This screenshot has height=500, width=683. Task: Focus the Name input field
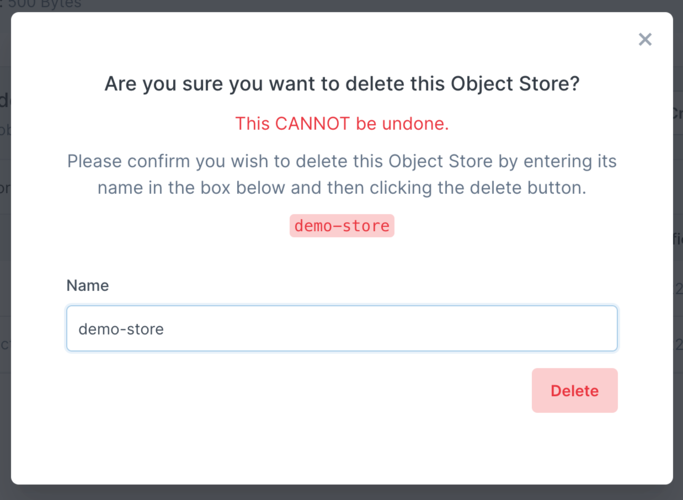click(341, 328)
